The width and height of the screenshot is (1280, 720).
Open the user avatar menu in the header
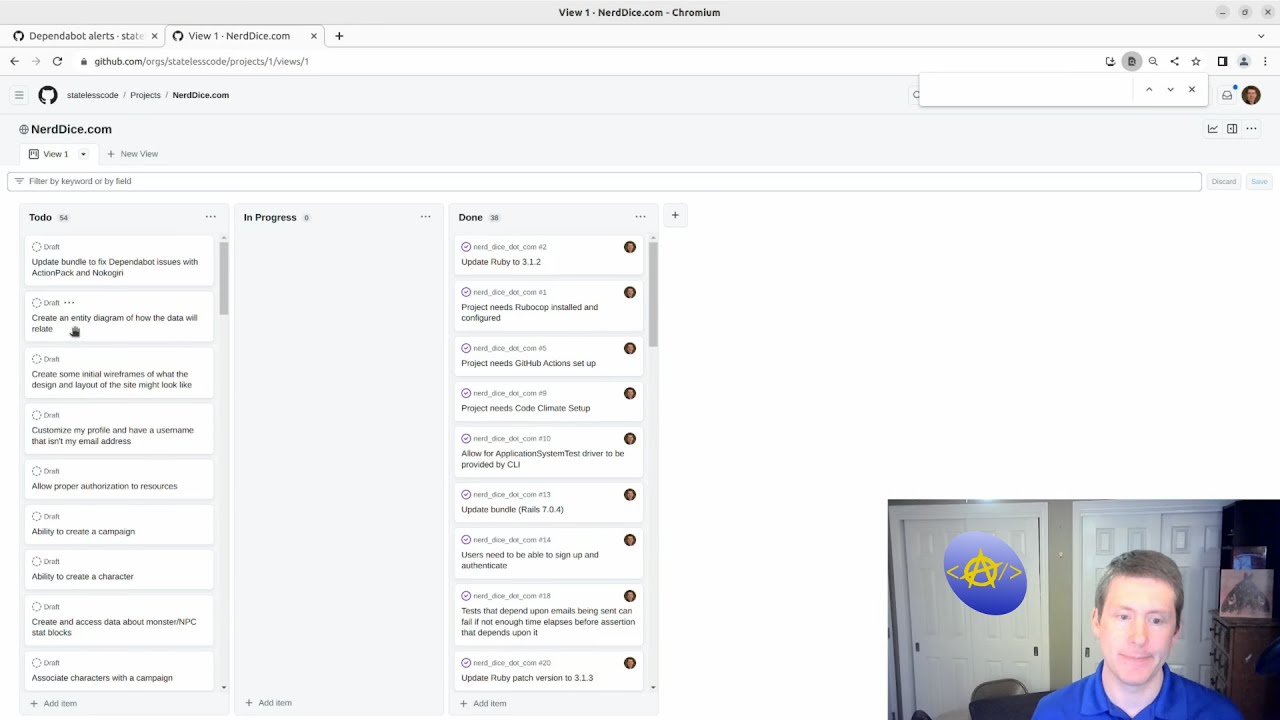1251,95
